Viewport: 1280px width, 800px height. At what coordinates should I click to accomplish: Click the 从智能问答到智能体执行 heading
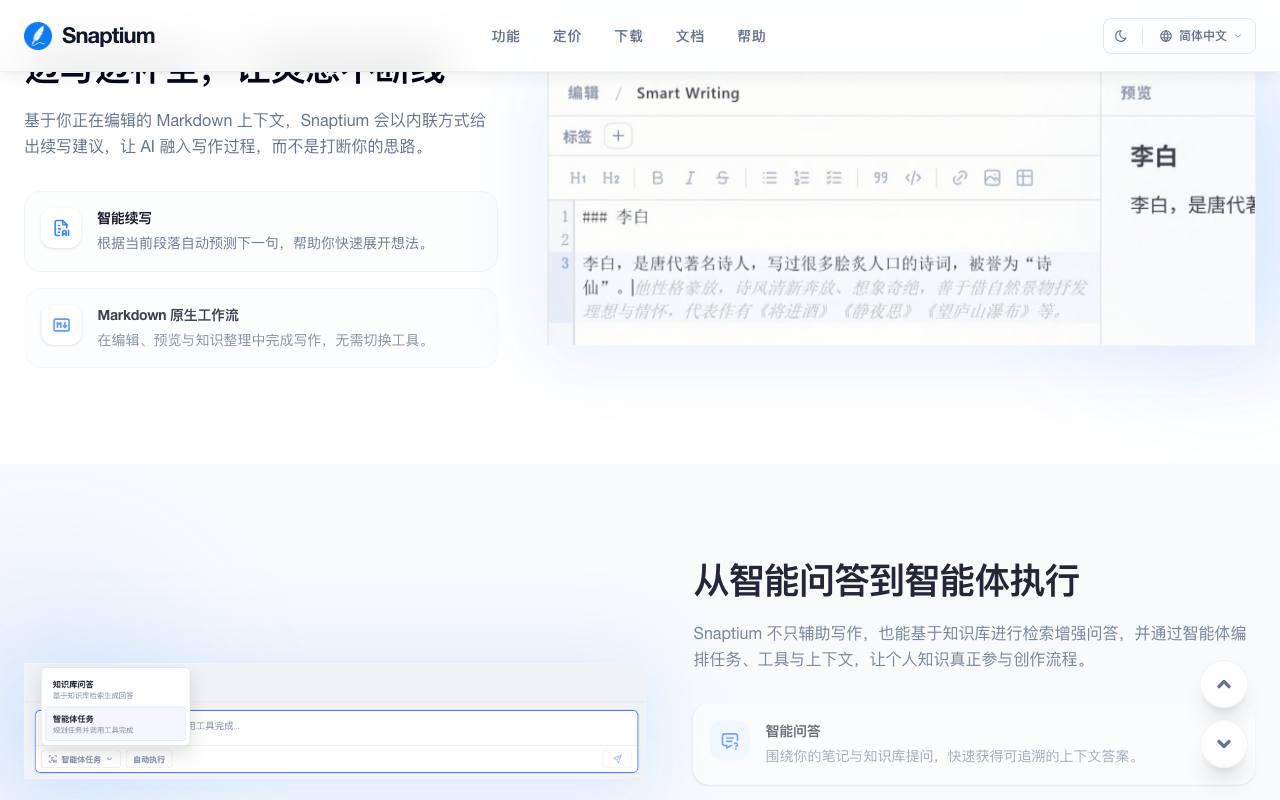886,580
